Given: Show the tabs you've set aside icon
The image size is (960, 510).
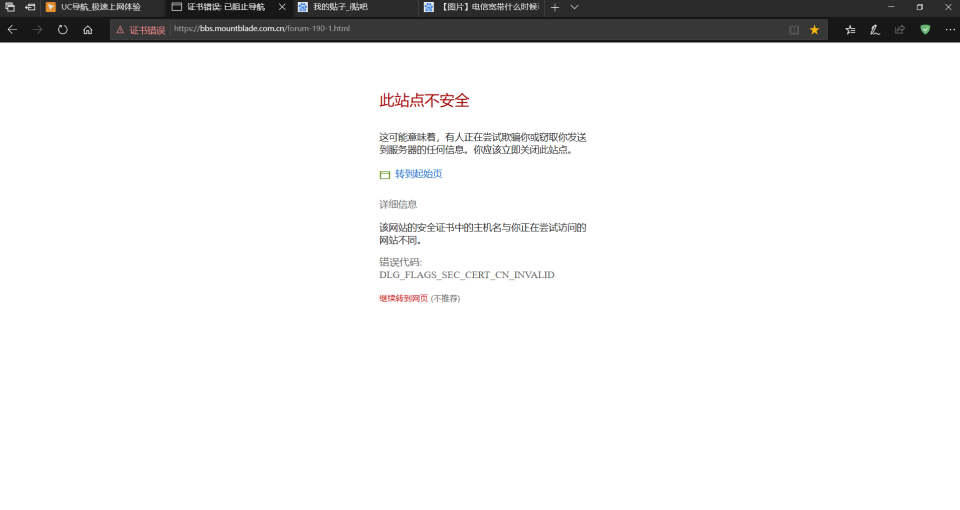Looking at the screenshot, I should 10,7.
